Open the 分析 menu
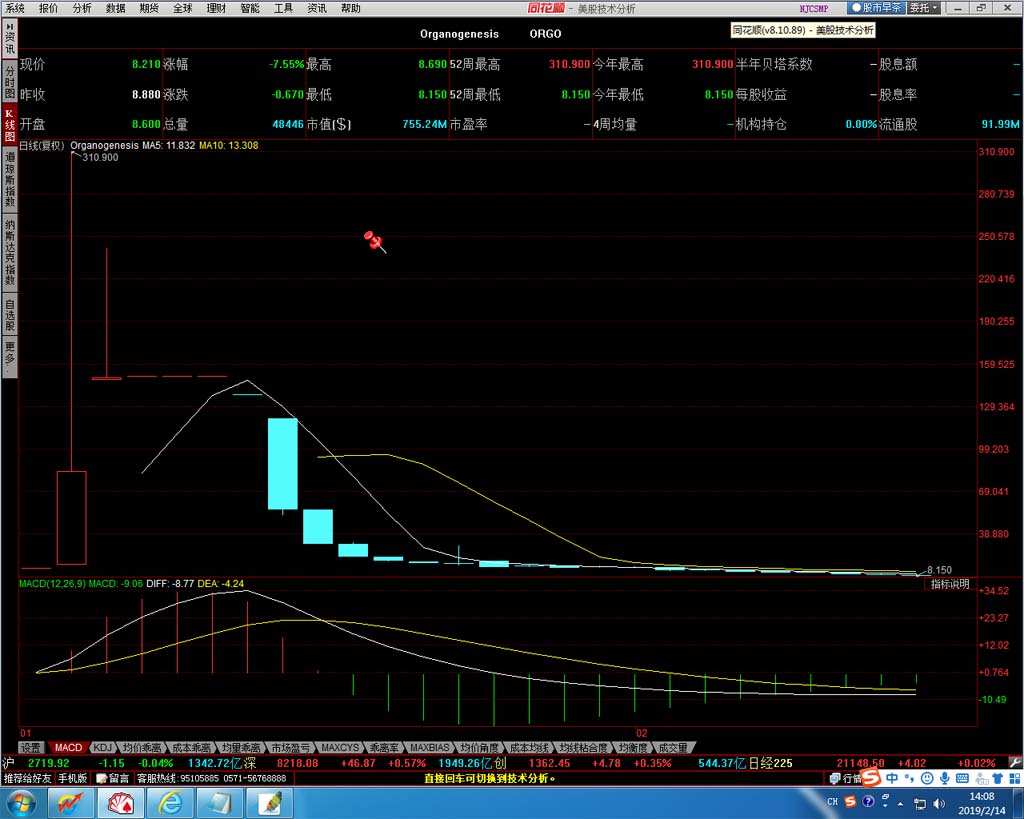 (x=82, y=8)
